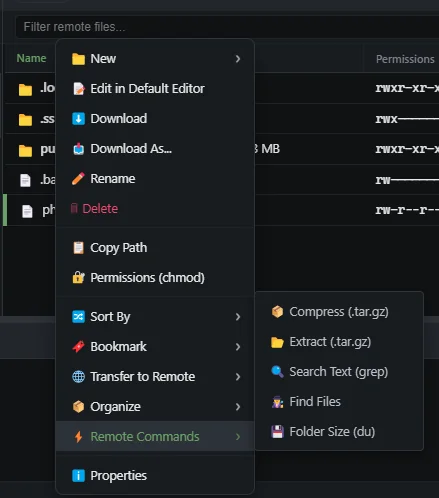The image size is (439, 498).
Task: Click the Compress box icon in submenu
Action: pos(277,312)
